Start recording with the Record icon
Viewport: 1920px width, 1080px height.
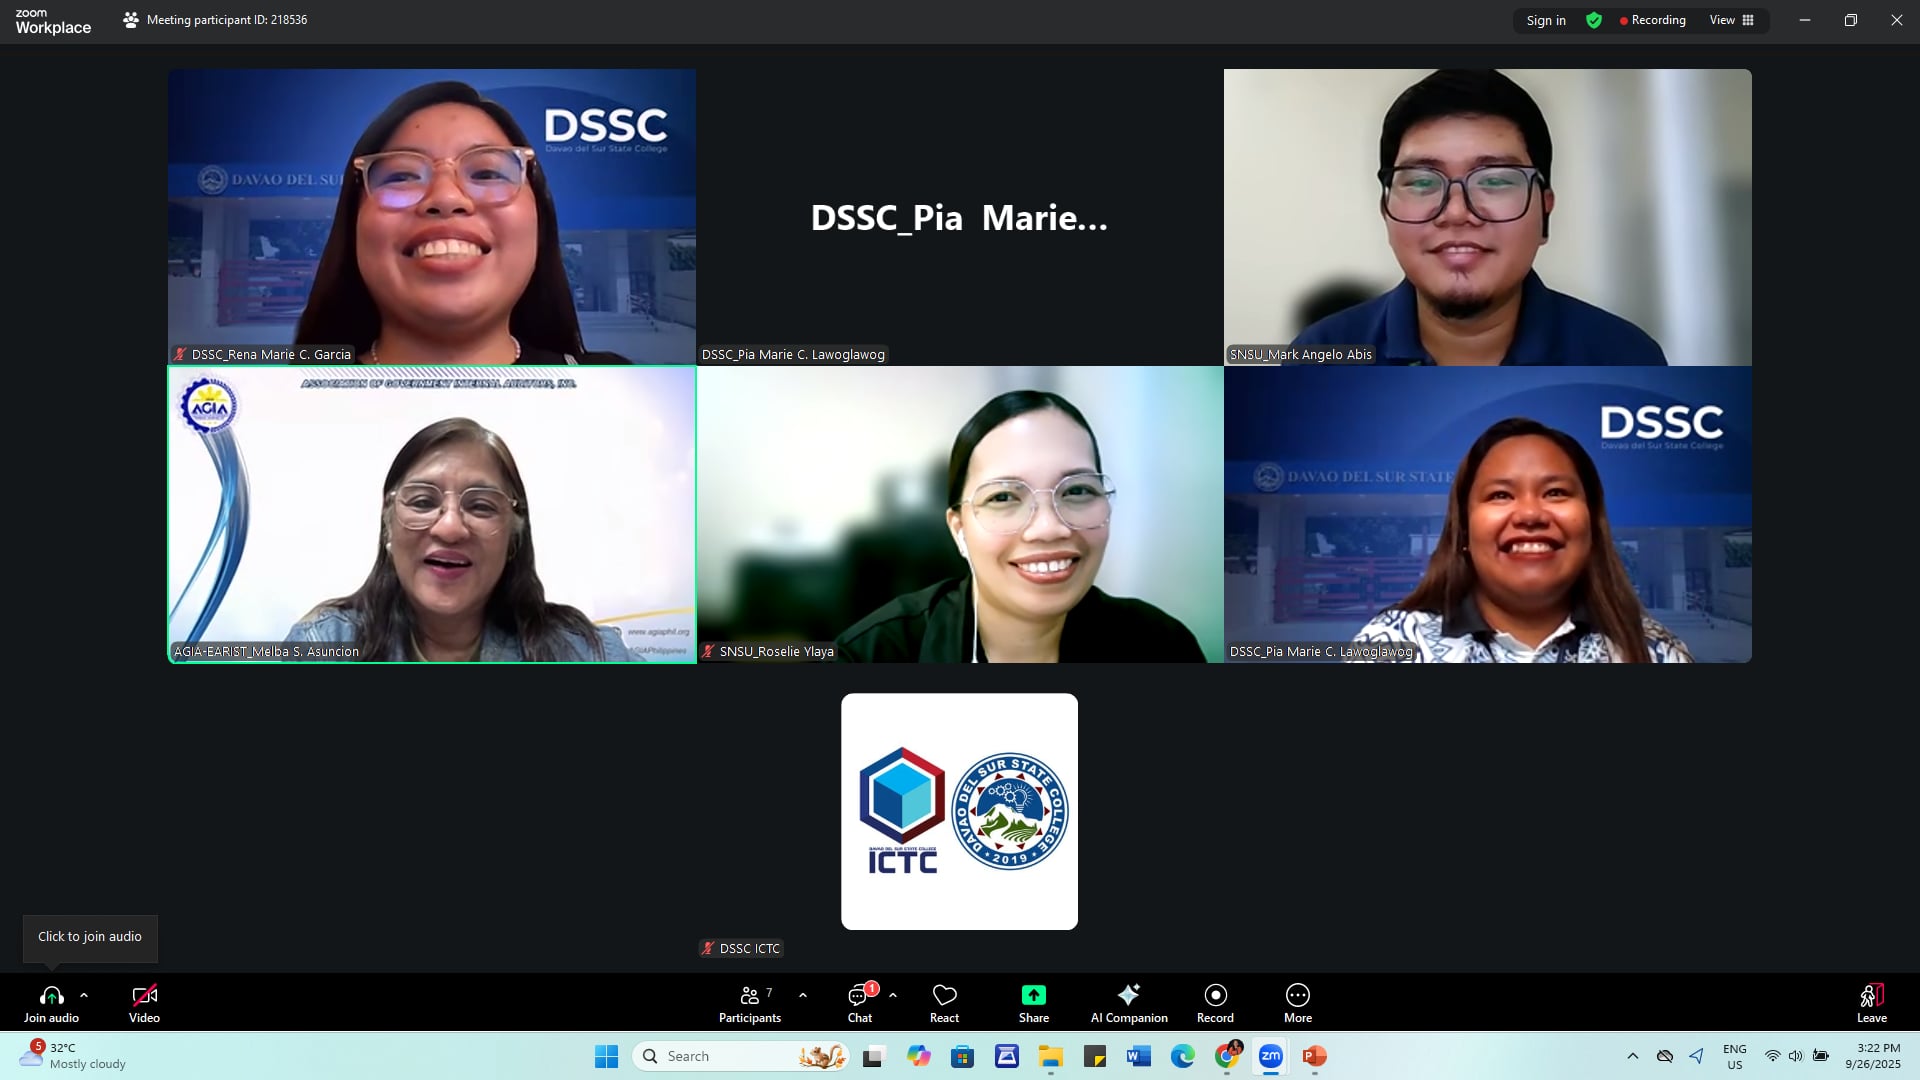1215,996
